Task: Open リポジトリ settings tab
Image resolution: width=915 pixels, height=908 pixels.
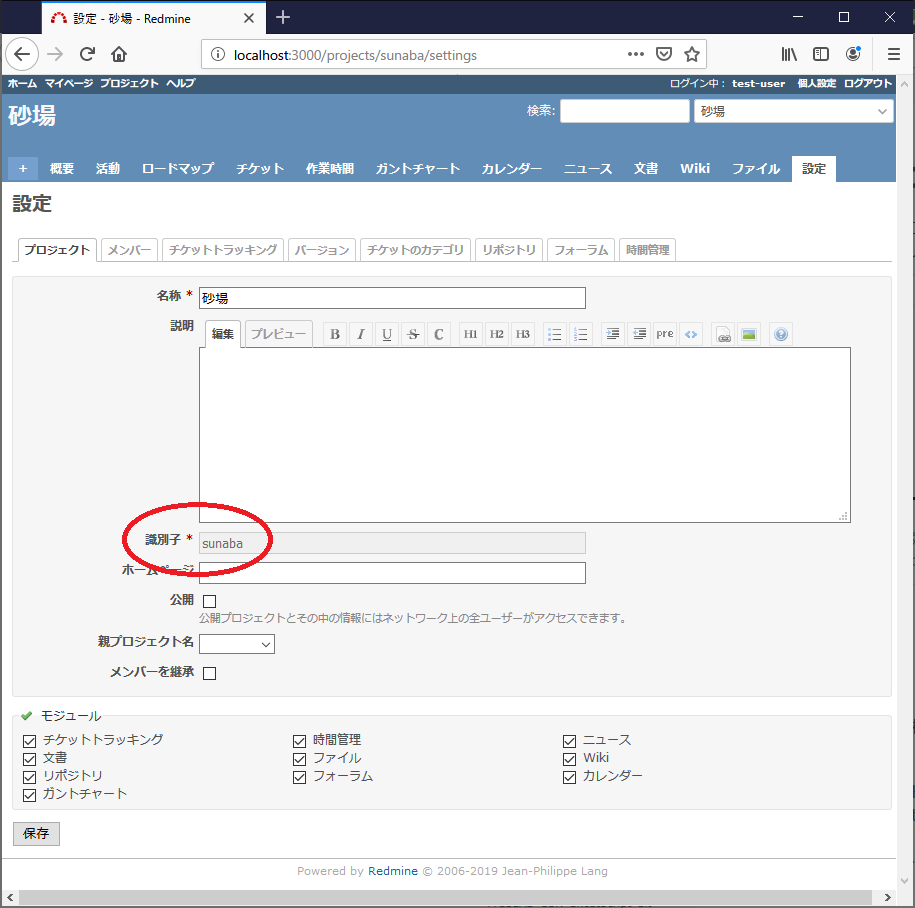Action: [509, 250]
